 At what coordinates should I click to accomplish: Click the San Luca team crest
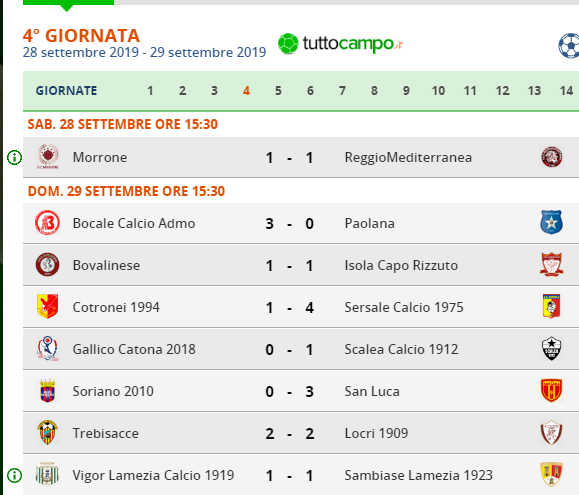(551, 390)
